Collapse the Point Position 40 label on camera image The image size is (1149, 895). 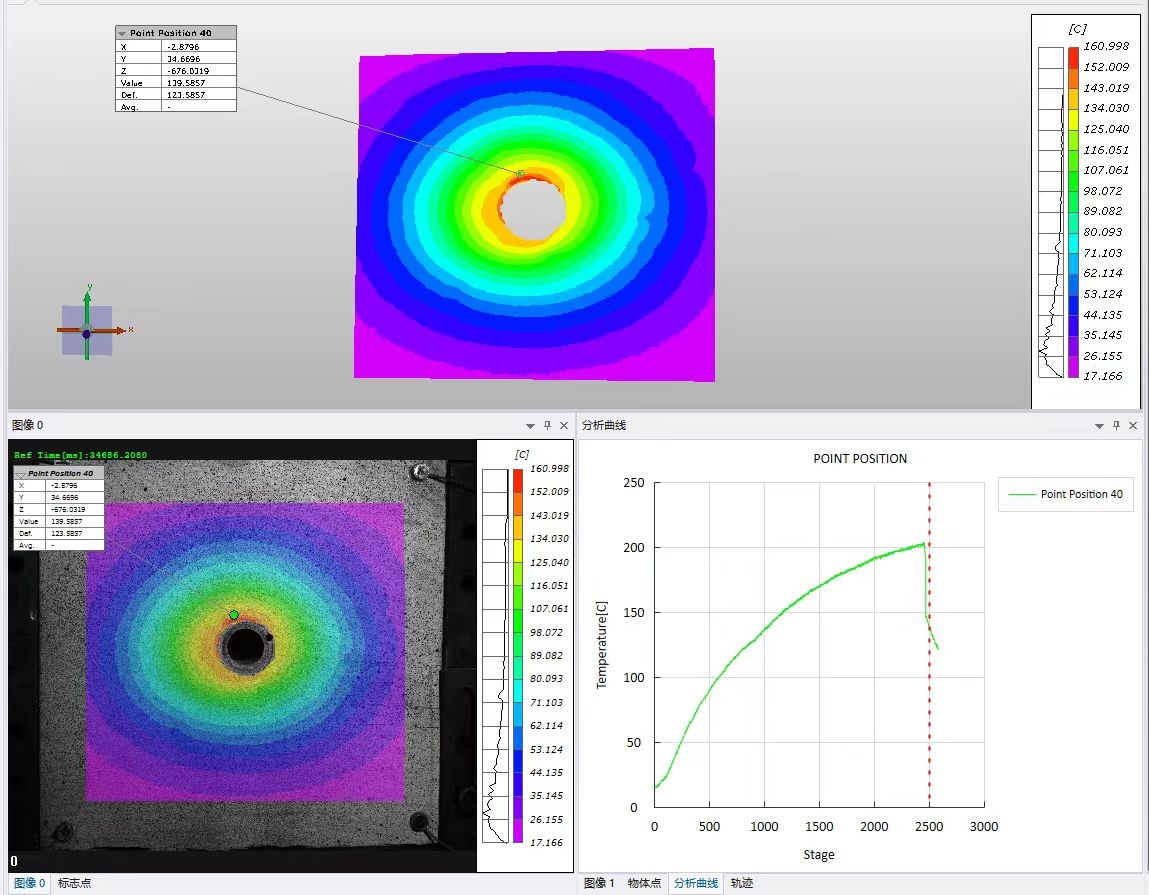pyautogui.click(x=21, y=473)
